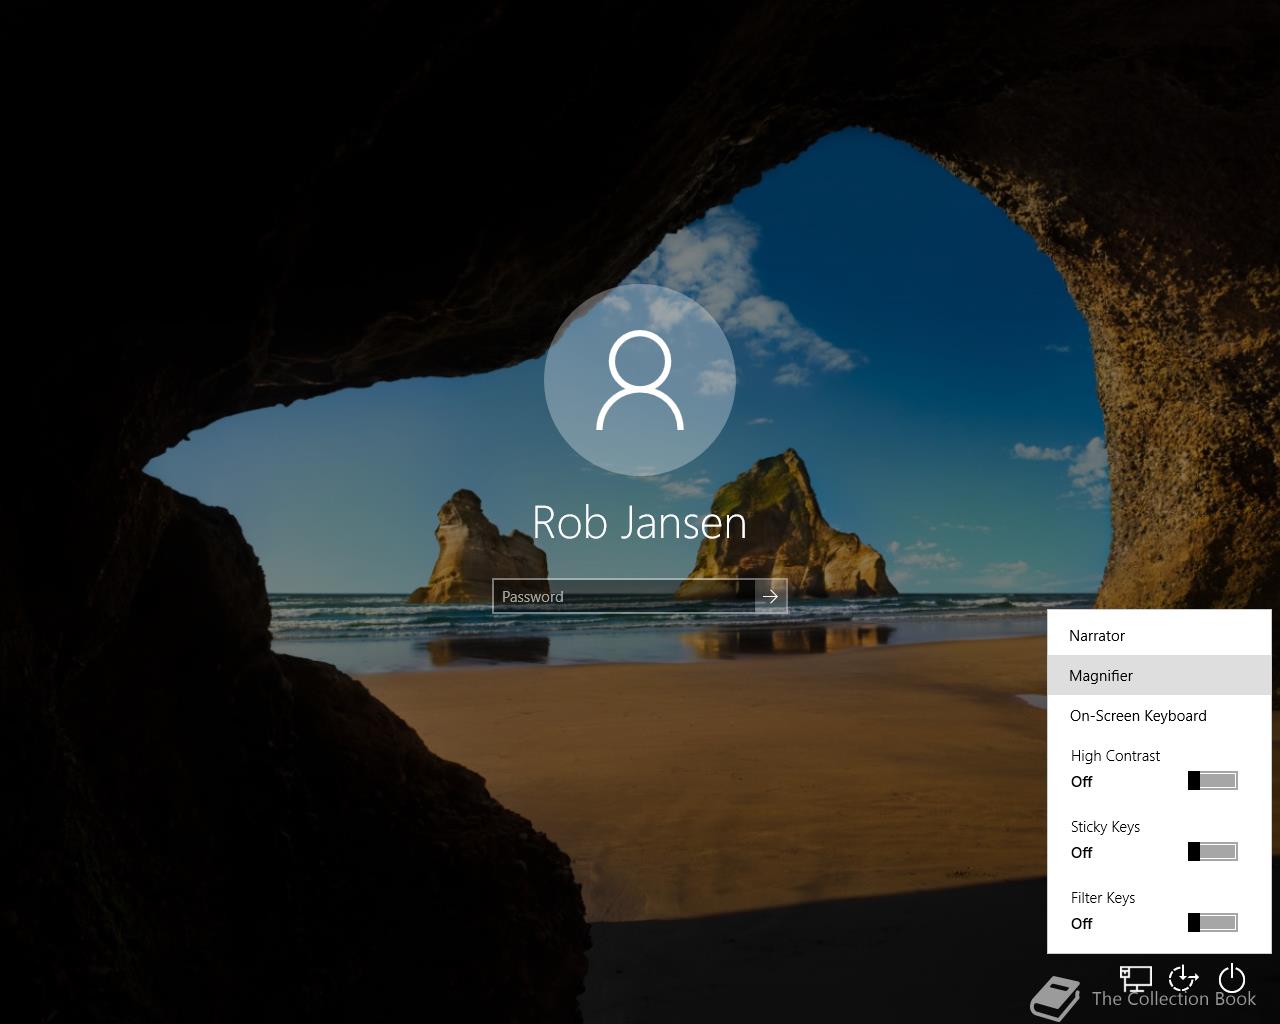Click the Collection Book logo icon
This screenshot has height=1024, width=1280.
pos(1055,998)
